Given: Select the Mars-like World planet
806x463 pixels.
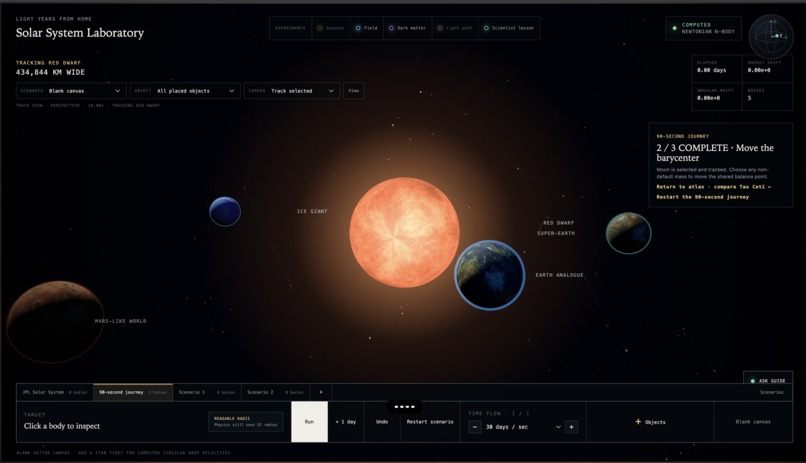Looking at the screenshot, I should coord(55,322).
